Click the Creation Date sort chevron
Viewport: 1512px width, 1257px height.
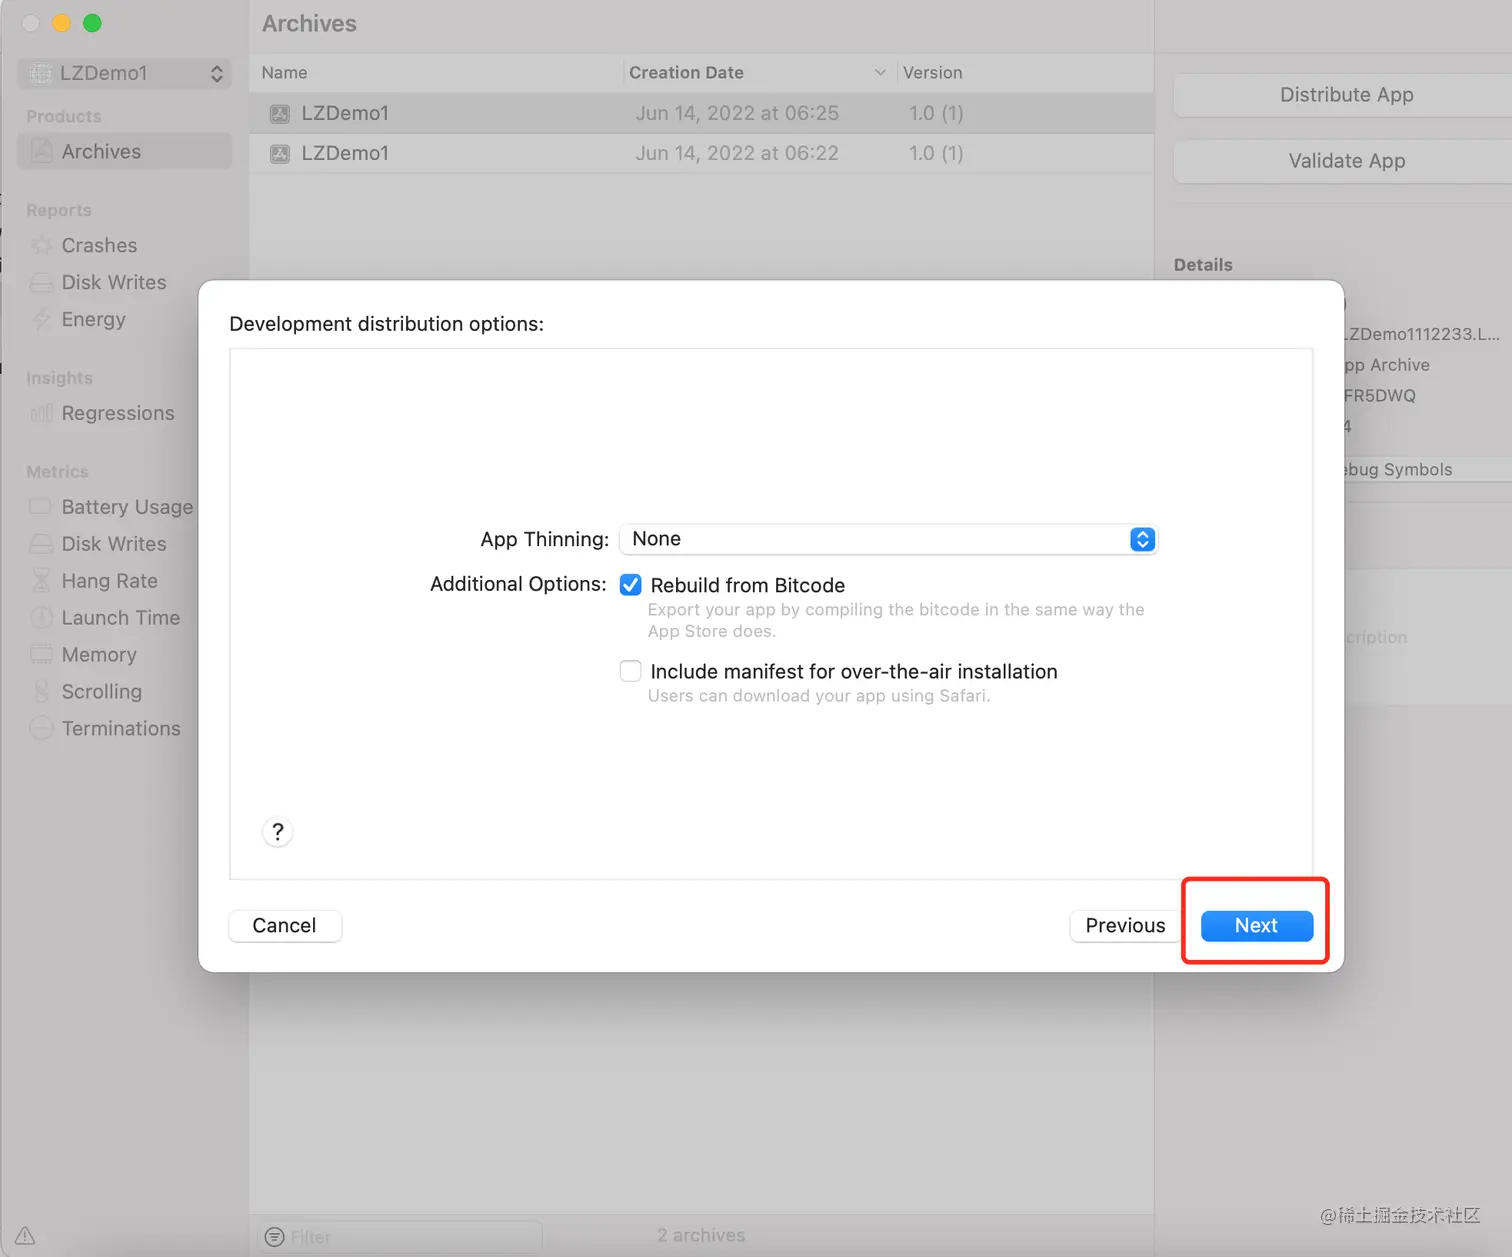tap(880, 73)
